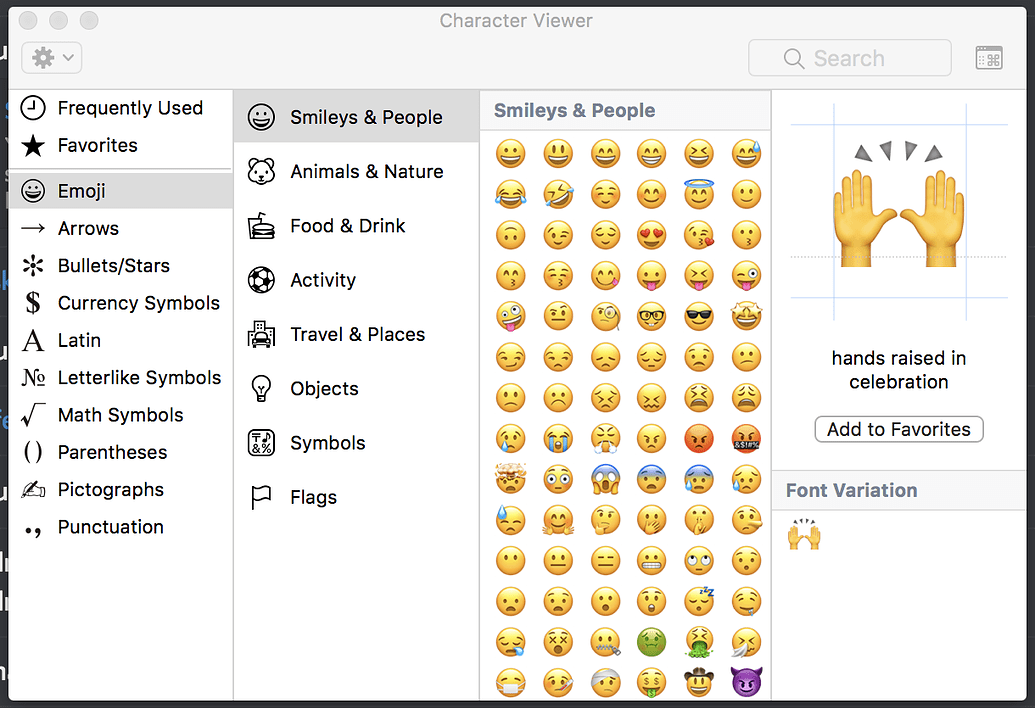Open the gear action dropdown menu
1035x708 pixels.
pyautogui.click(x=51, y=58)
